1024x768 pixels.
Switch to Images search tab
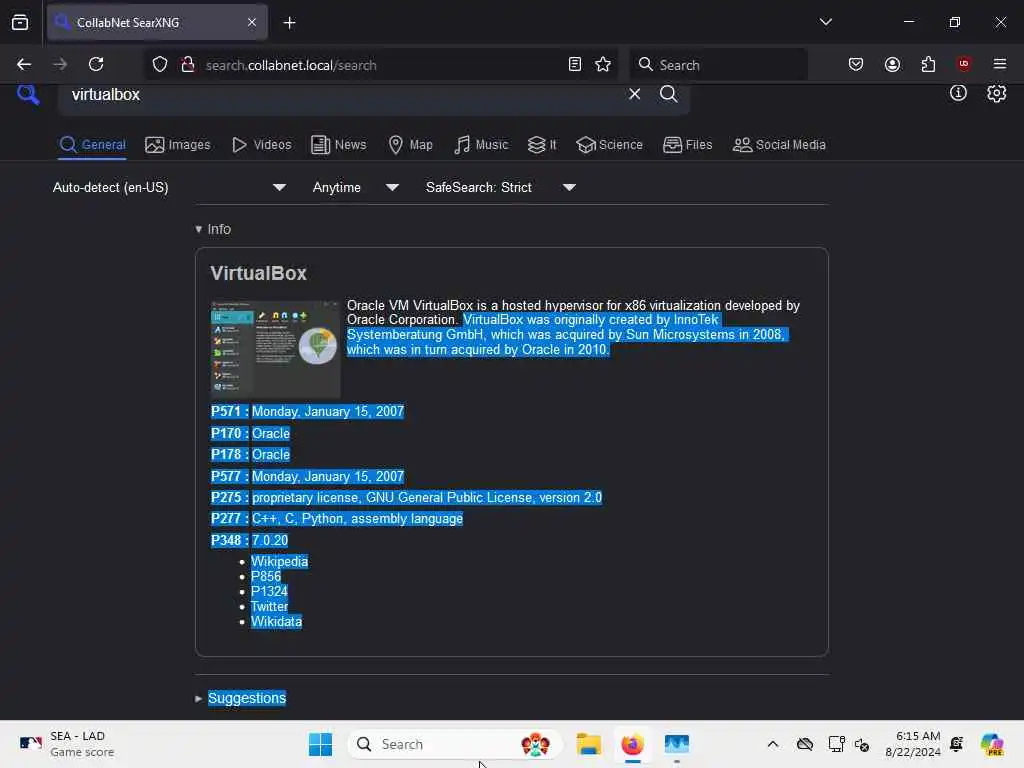(178, 144)
